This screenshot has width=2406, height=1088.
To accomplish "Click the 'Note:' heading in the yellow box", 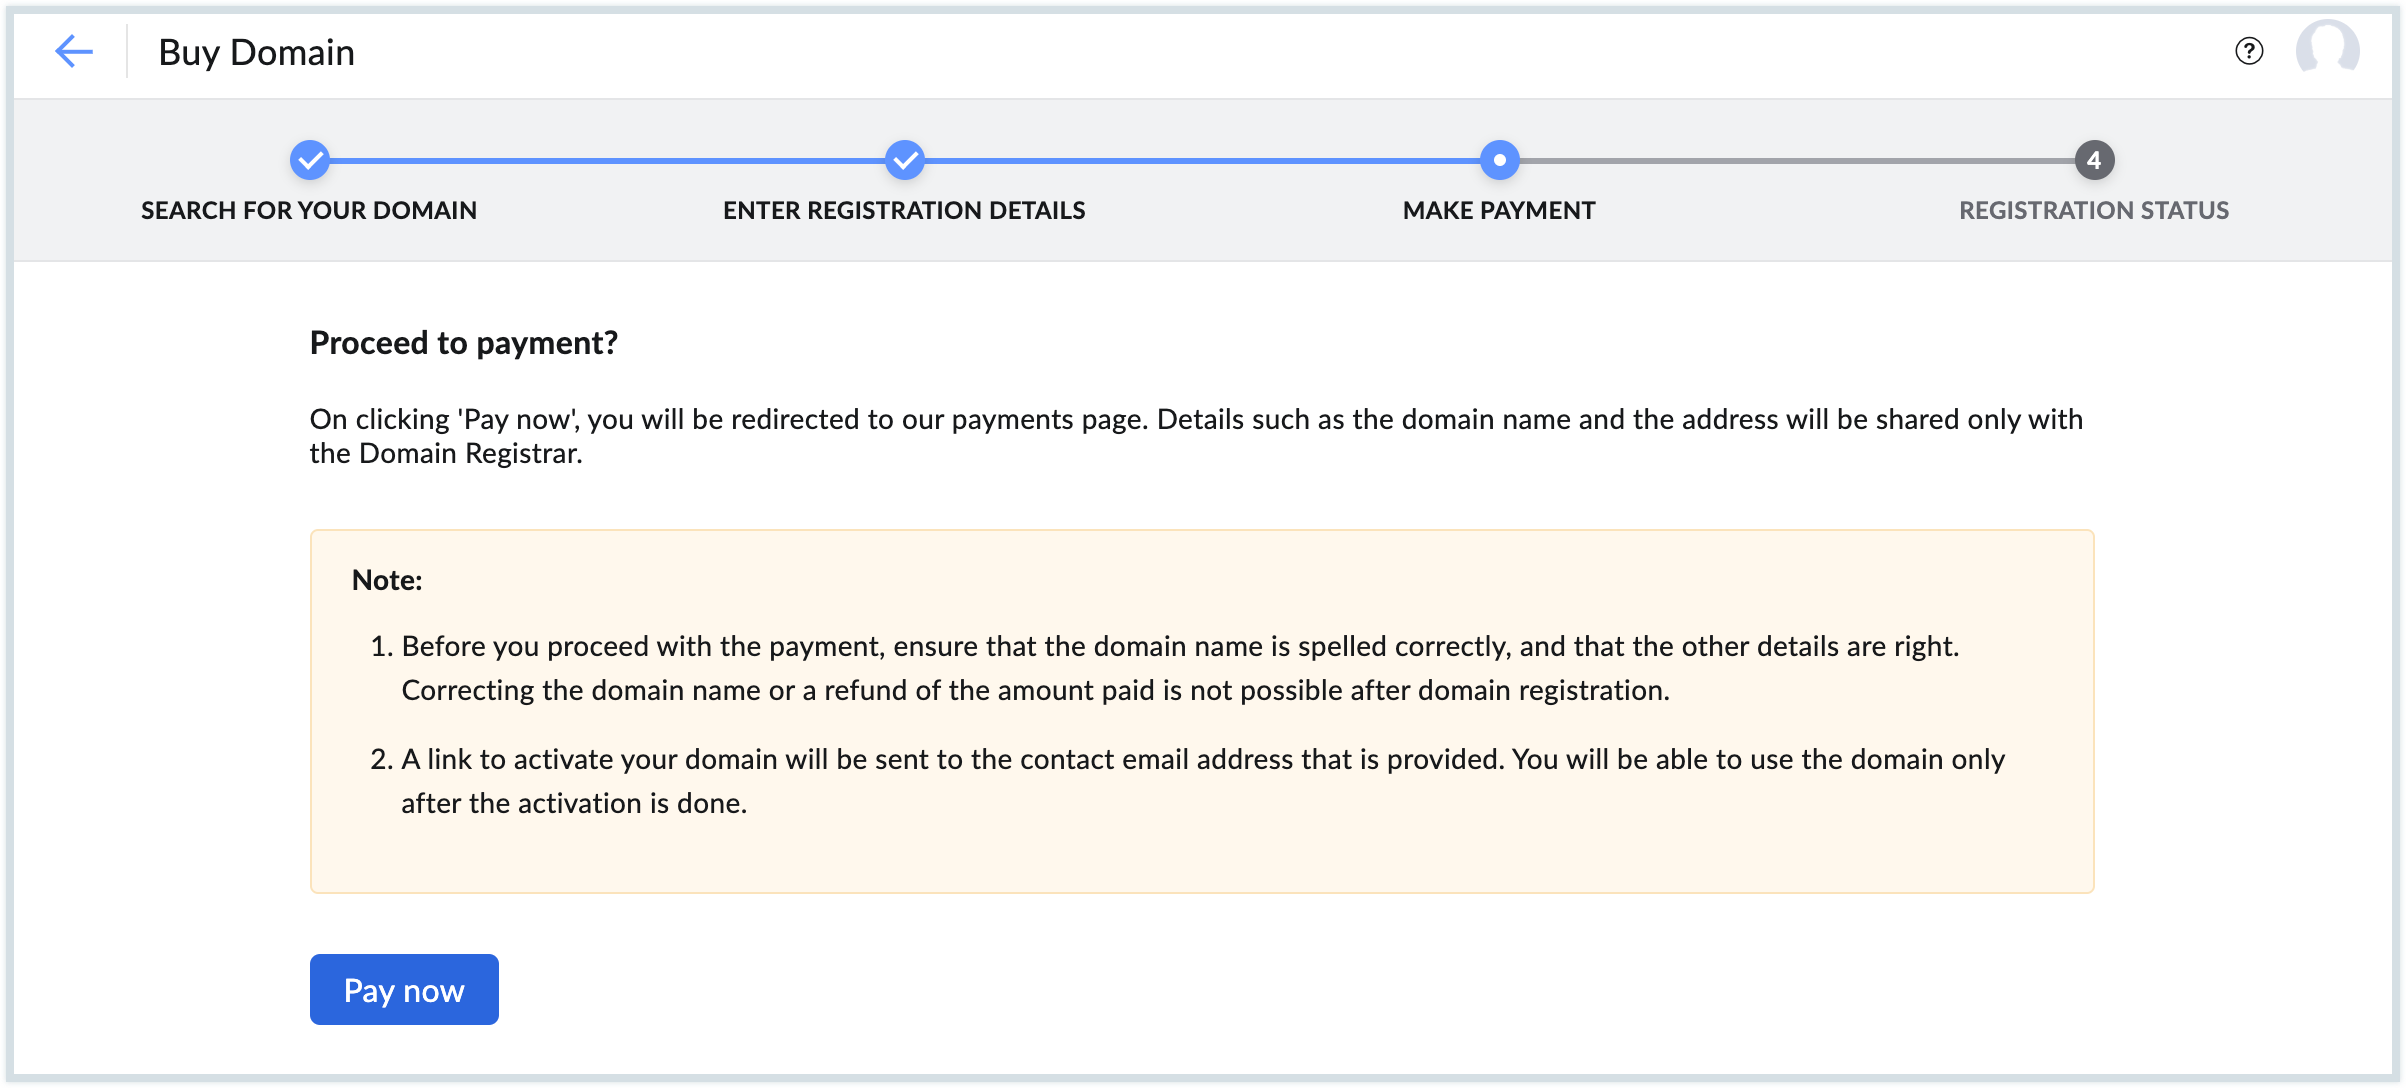I will 387,580.
